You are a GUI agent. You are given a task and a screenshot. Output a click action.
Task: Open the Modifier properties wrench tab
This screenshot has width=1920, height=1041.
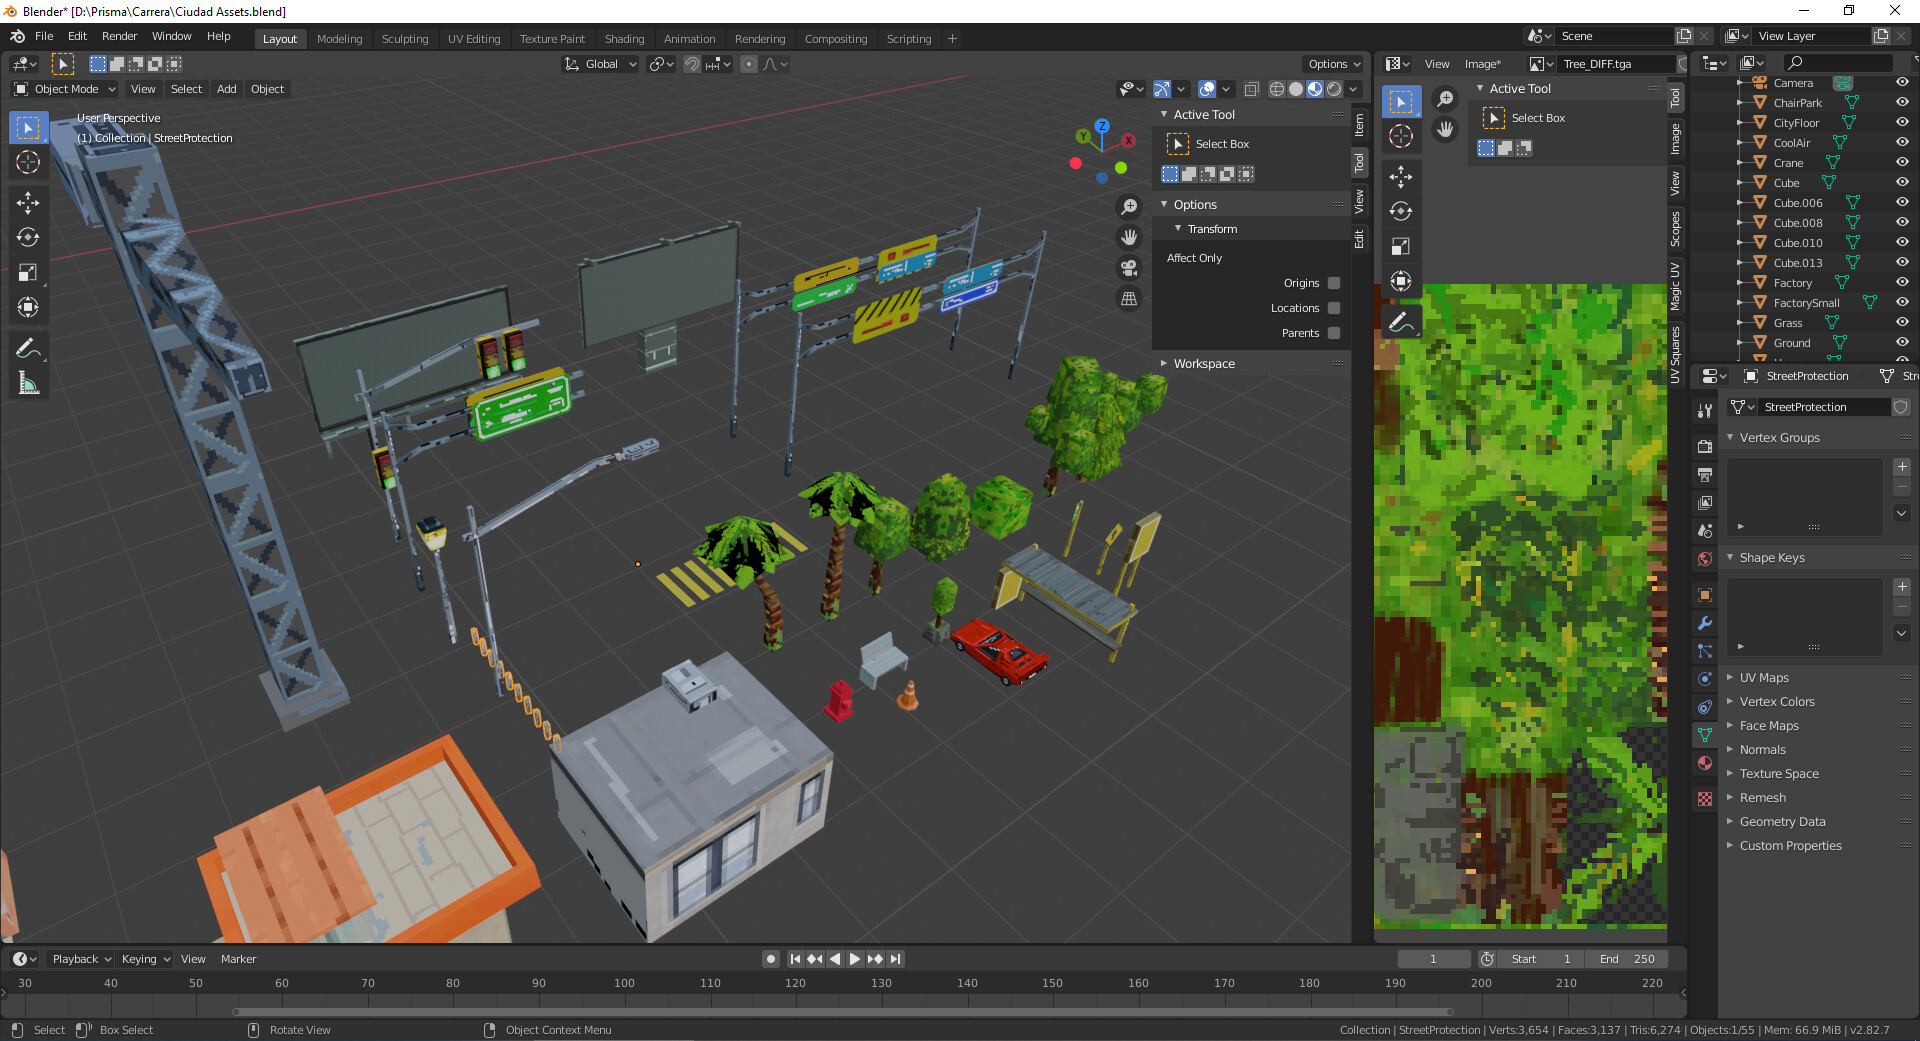click(x=1705, y=623)
